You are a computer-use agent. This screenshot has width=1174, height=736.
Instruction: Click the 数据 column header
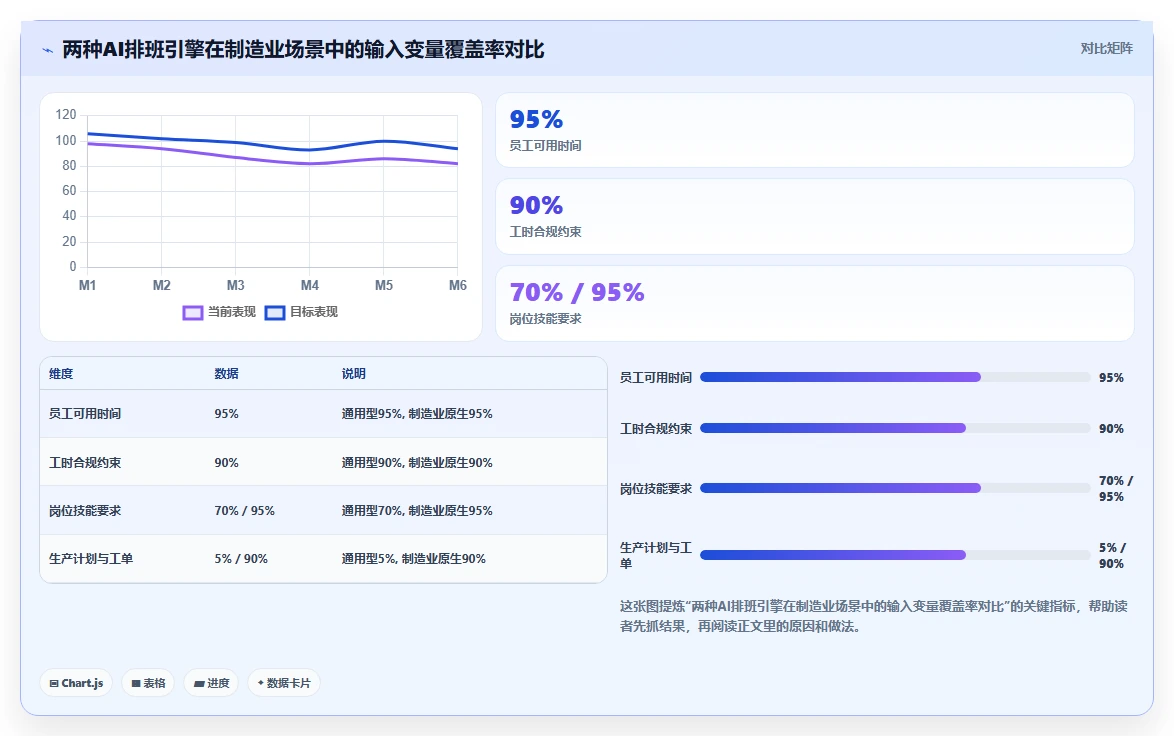tap(226, 374)
